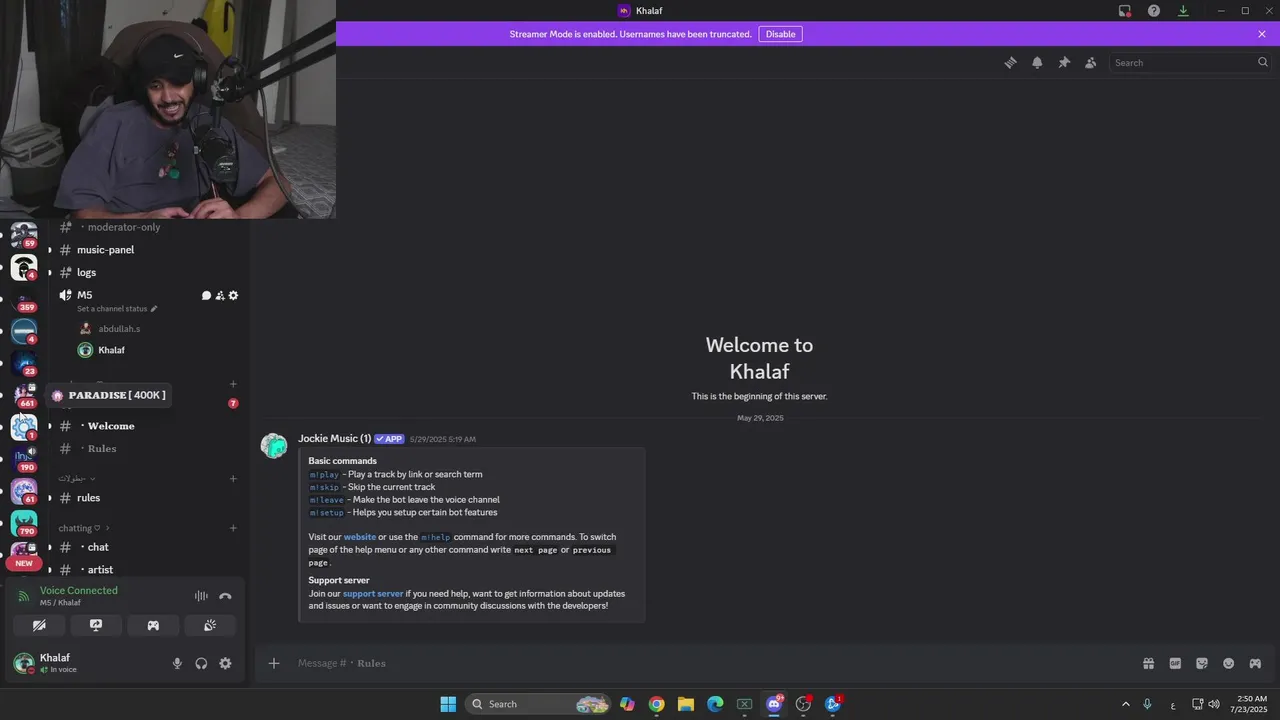The width and height of the screenshot is (1280, 720).
Task: Open notification settings bell icon
Action: coord(1037,62)
